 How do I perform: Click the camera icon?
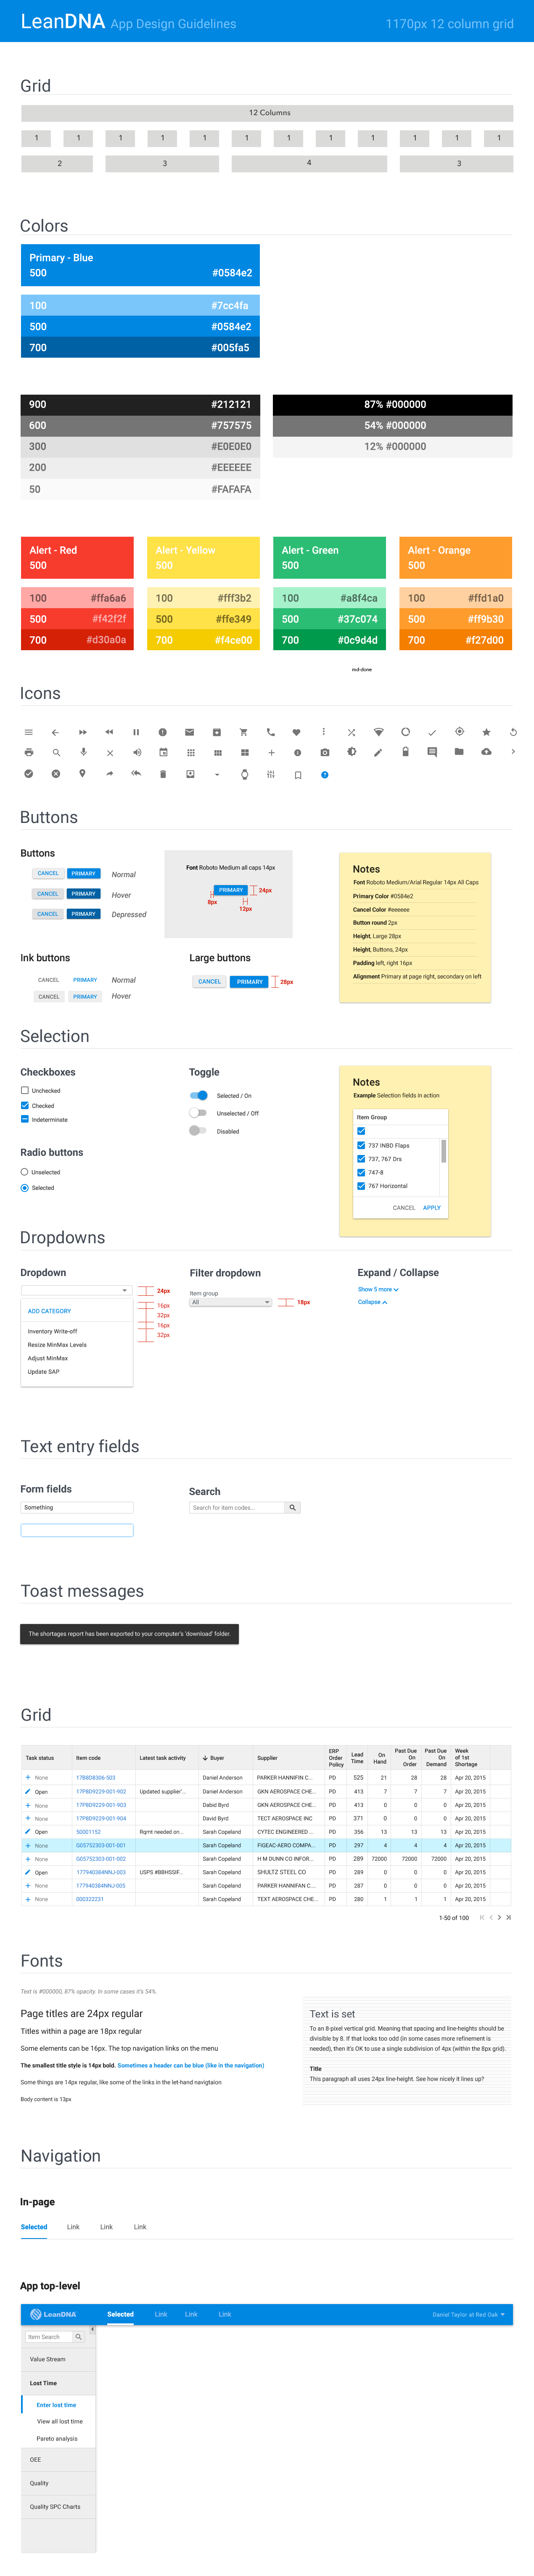324,752
